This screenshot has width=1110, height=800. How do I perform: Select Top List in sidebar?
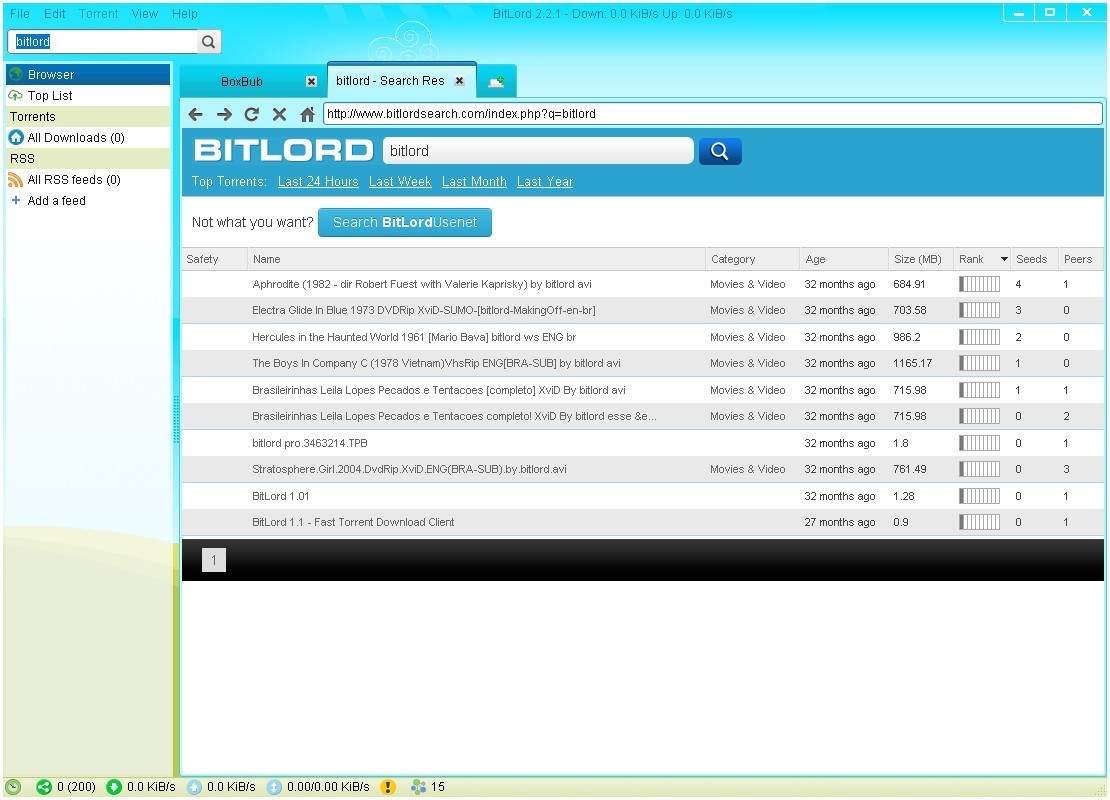coord(50,96)
